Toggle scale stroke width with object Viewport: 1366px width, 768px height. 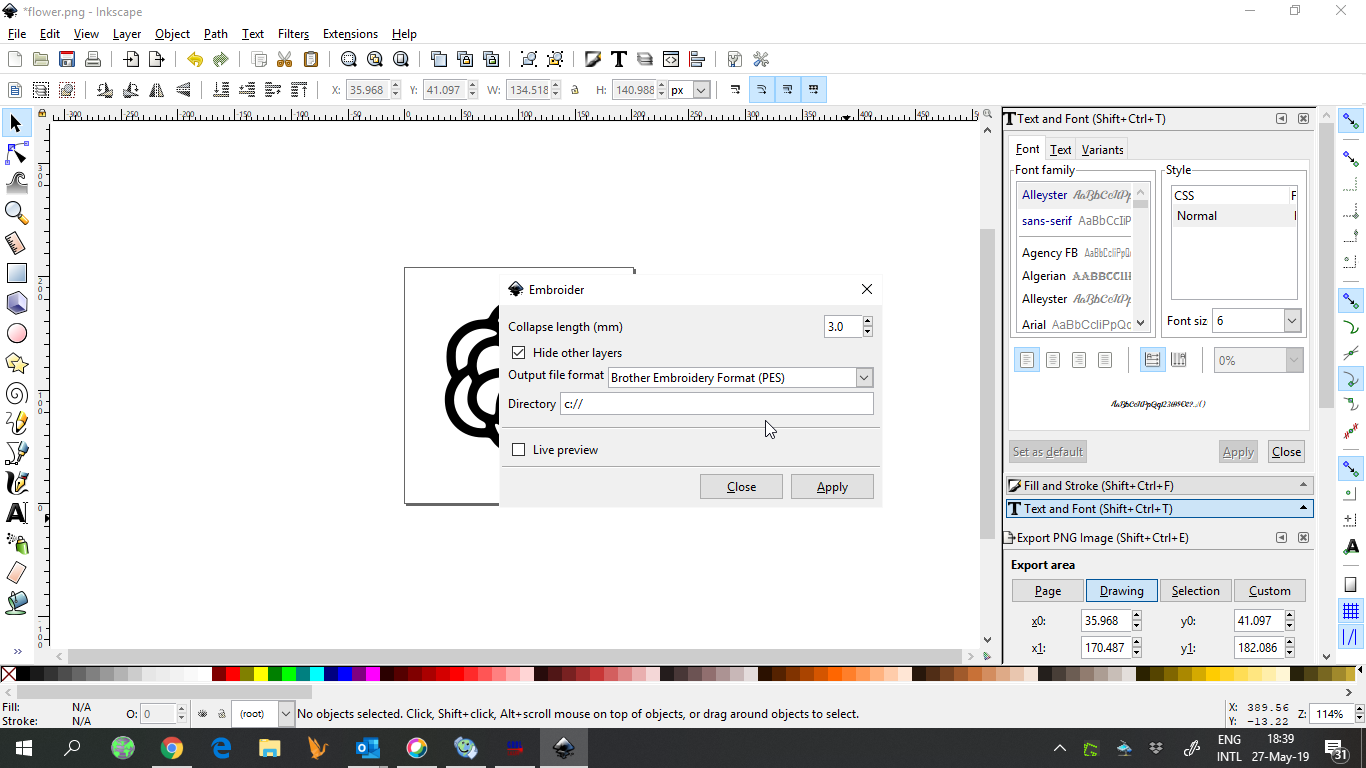click(x=736, y=90)
